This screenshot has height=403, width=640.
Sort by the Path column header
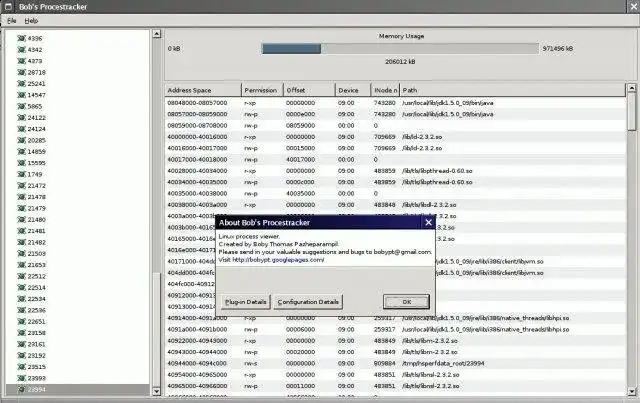[512, 90]
